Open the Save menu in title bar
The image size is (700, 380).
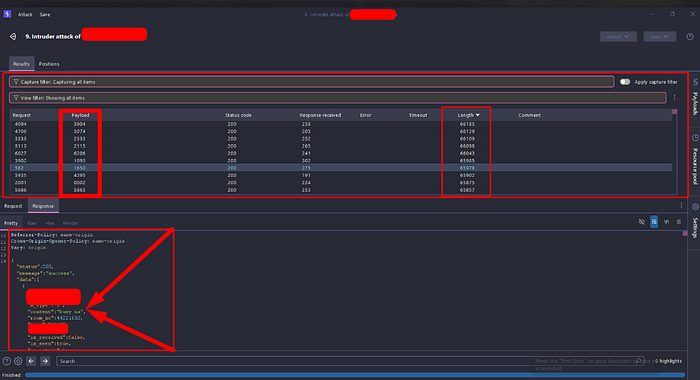[45, 14]
